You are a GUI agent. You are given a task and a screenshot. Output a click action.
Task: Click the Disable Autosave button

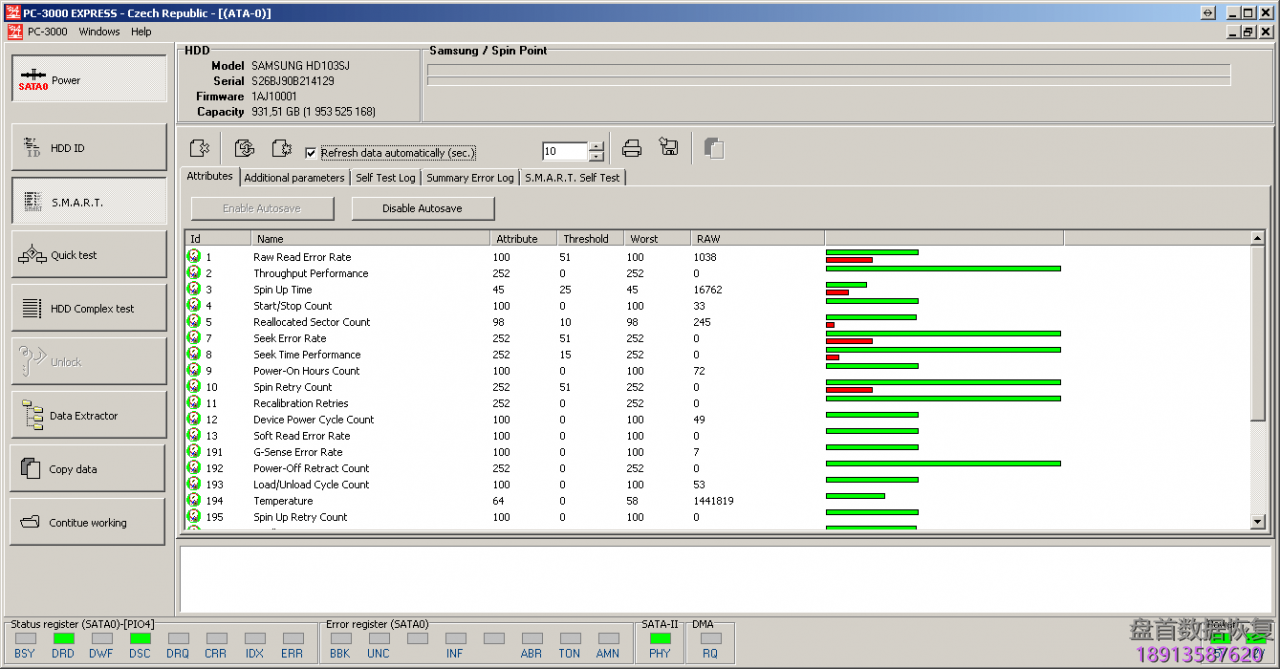click(x=422, y=209)
